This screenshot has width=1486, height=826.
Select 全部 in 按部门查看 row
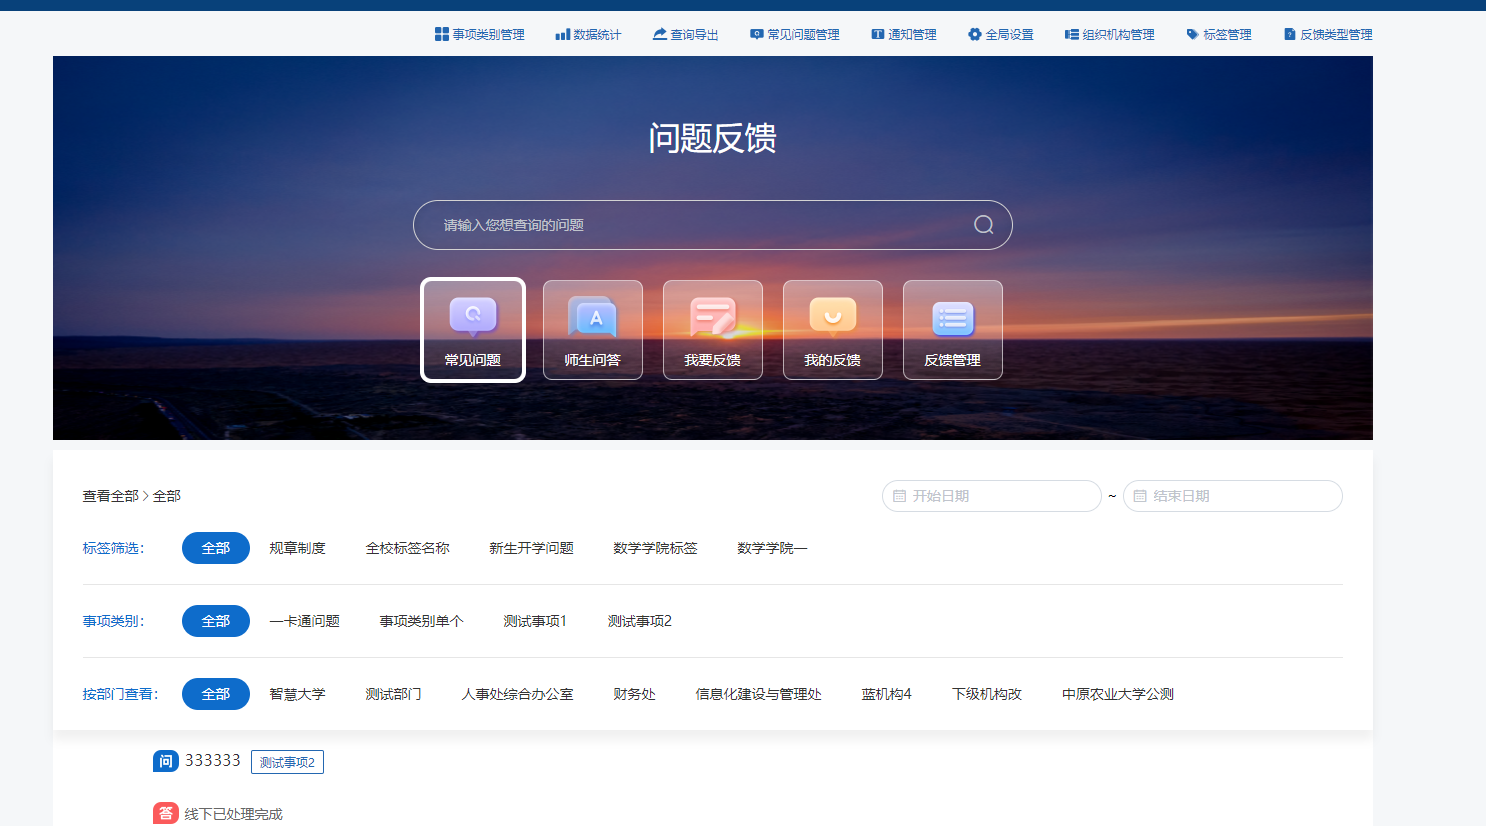click(216, 694)
